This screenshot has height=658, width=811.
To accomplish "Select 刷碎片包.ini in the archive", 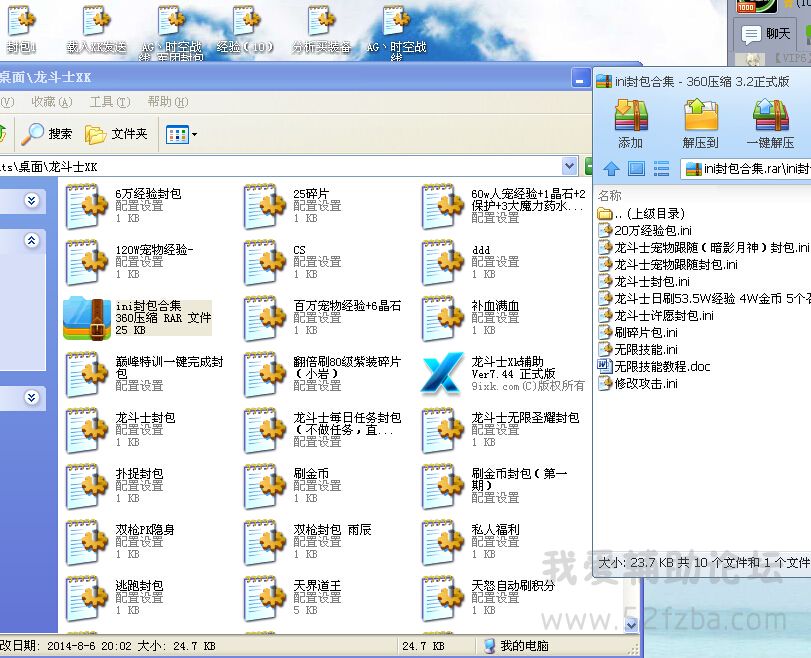I will pos(638,333).
